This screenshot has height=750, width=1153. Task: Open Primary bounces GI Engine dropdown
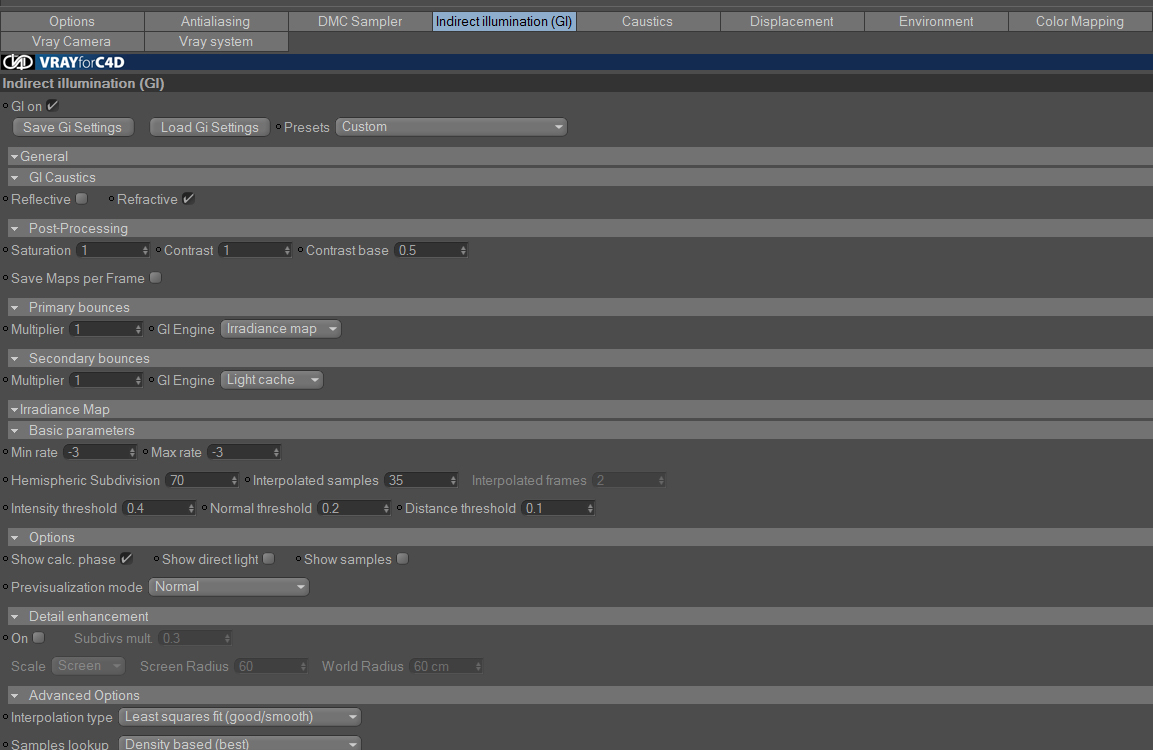[x=281, y=329]
